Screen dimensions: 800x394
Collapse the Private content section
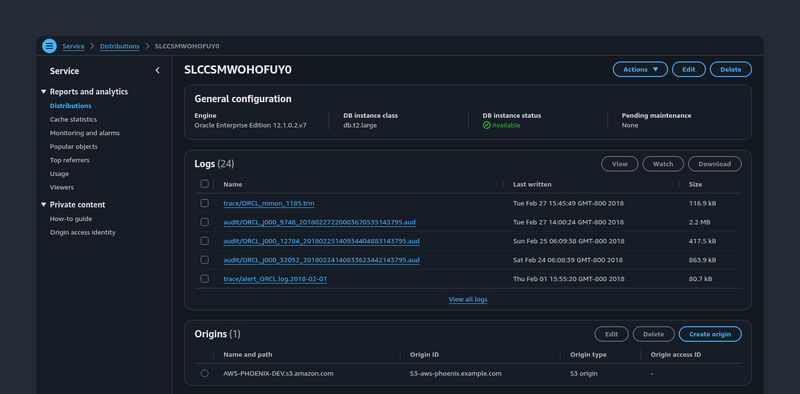(43, 205)
